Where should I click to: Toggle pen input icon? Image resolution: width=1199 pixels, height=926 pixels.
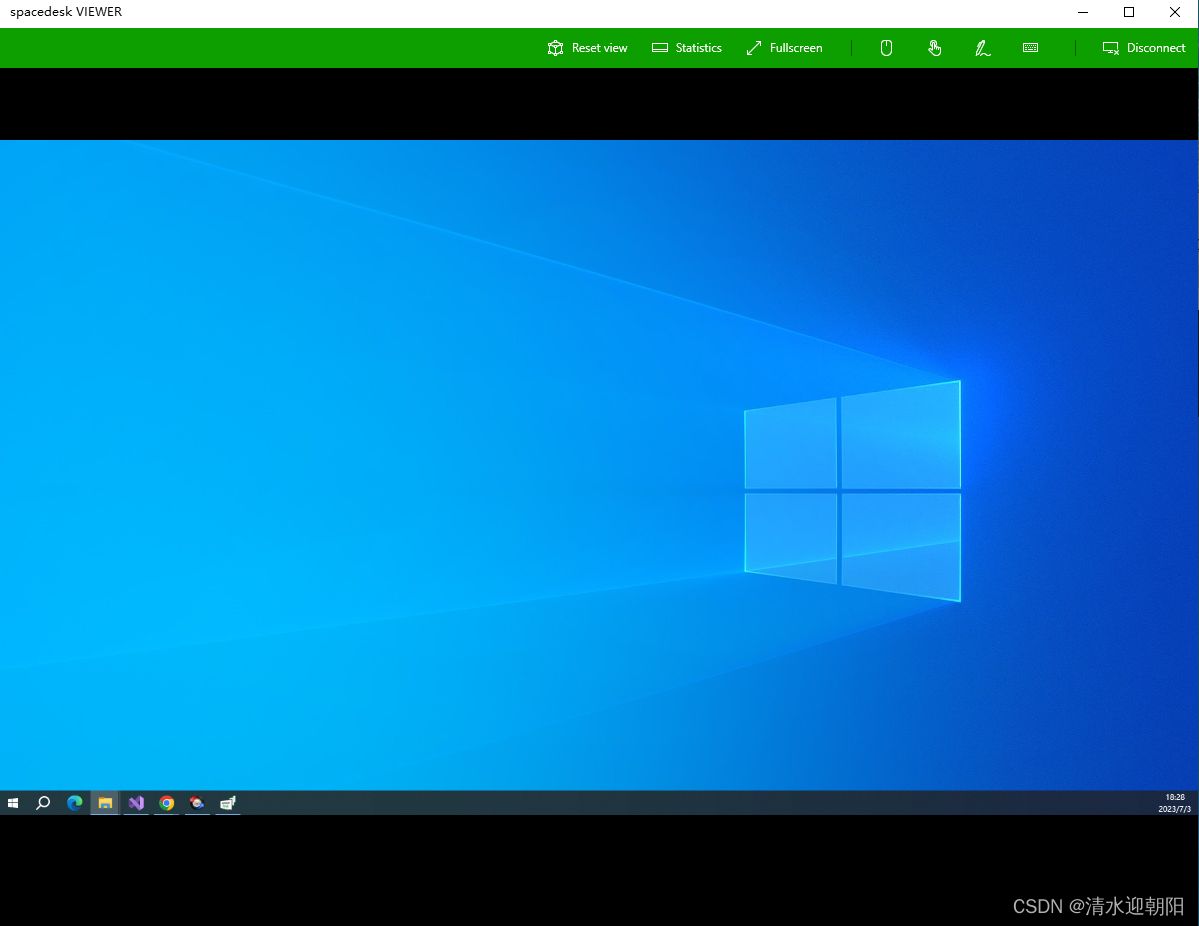(x=983, y=47)
